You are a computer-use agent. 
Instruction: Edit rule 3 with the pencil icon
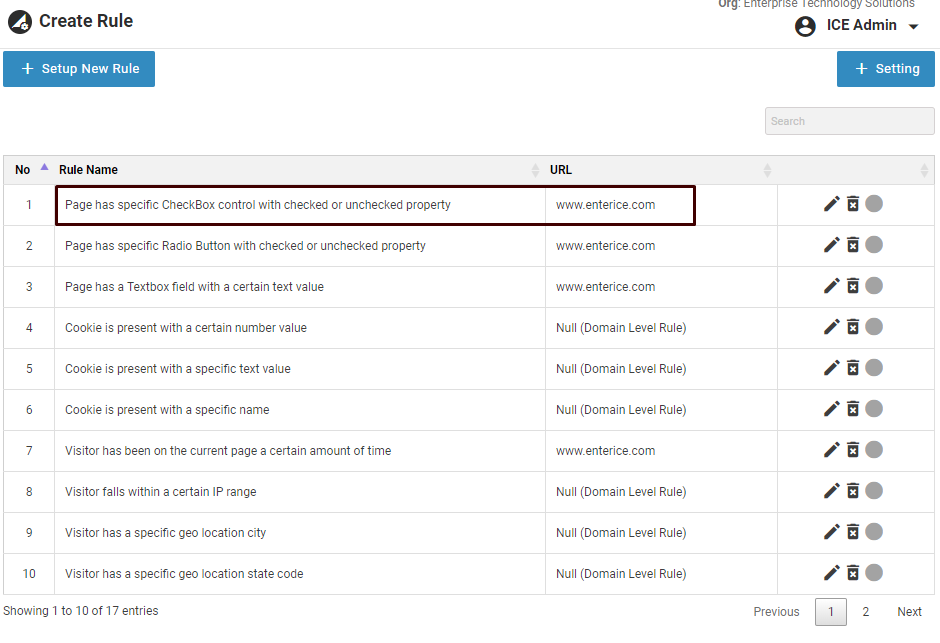[831, 286]
